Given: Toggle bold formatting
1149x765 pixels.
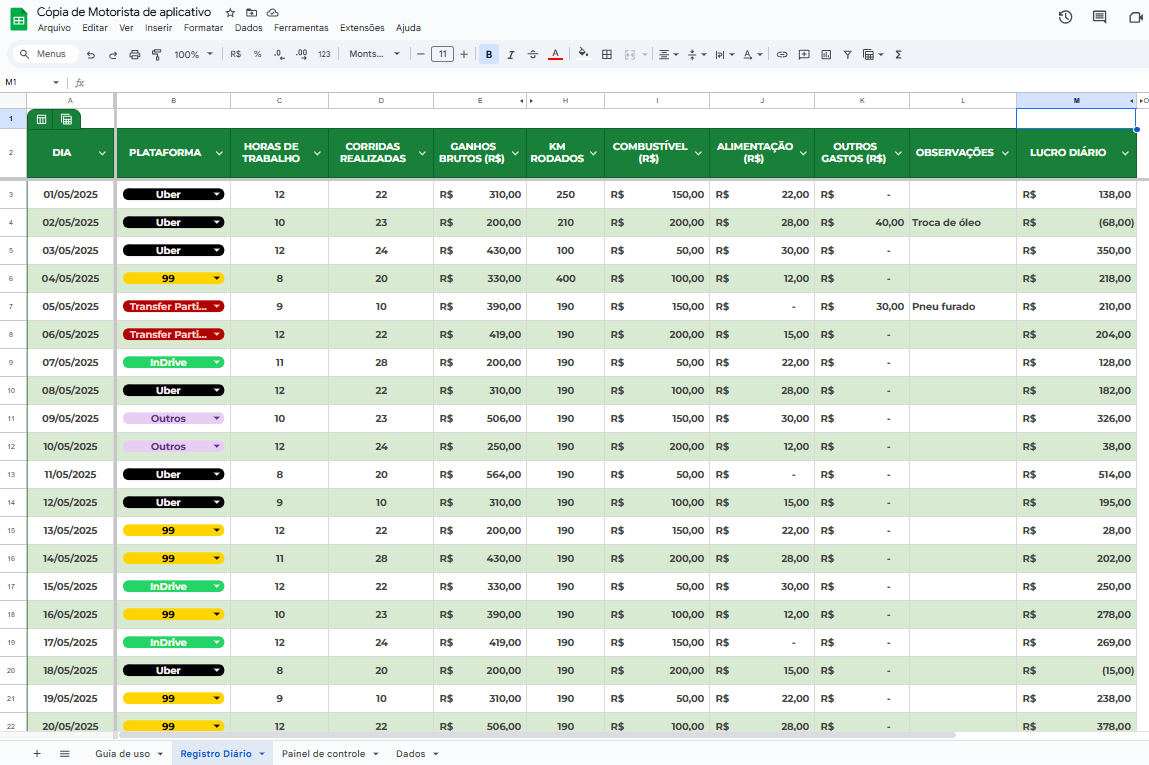Looking at the screenshot, I should click(489, 54).
